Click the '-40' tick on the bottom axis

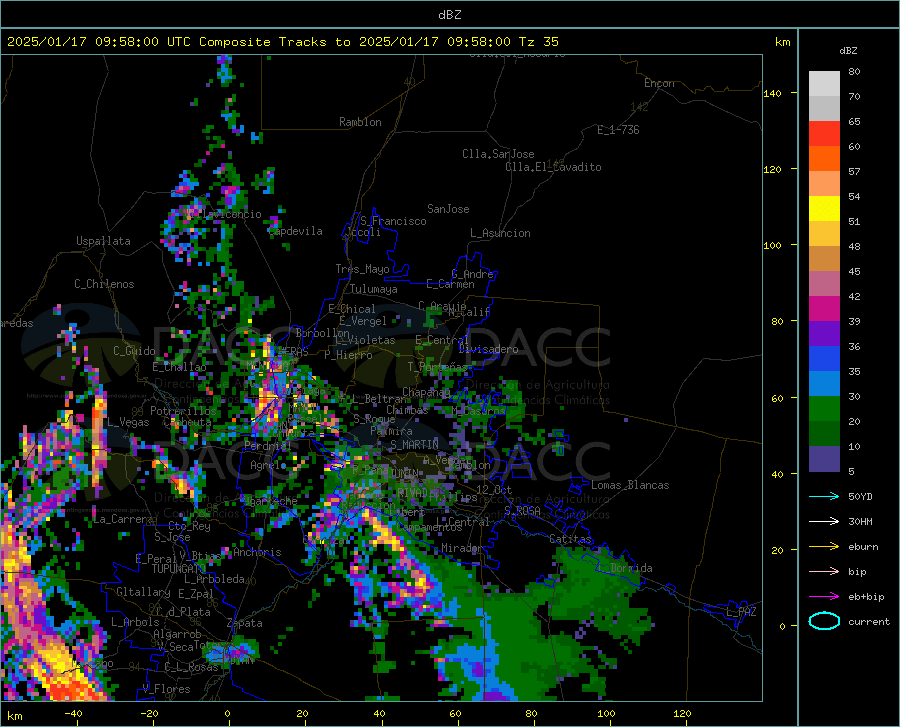(x=73, y=713)
